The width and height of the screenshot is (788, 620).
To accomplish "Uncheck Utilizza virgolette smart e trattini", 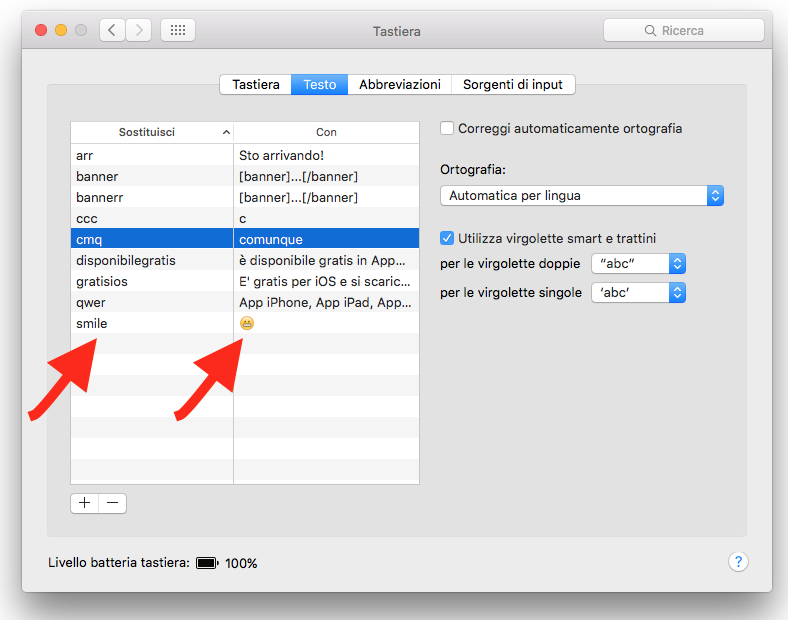I will [x=447, y=238].
